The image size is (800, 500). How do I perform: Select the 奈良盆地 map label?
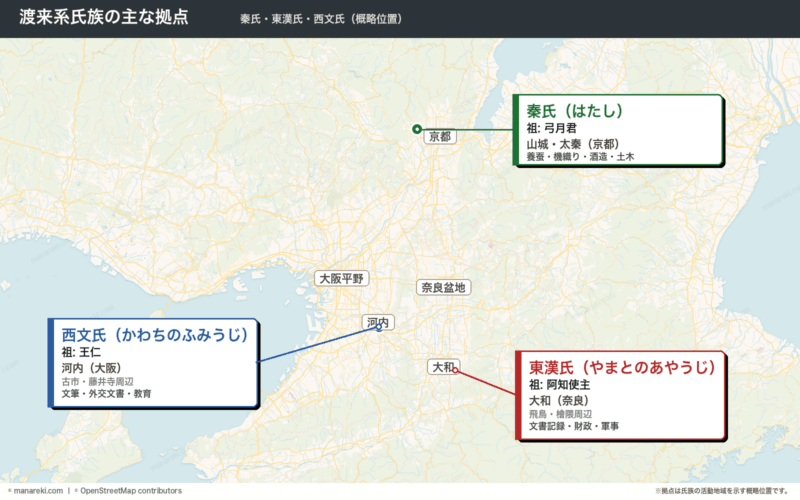point(443,287)
